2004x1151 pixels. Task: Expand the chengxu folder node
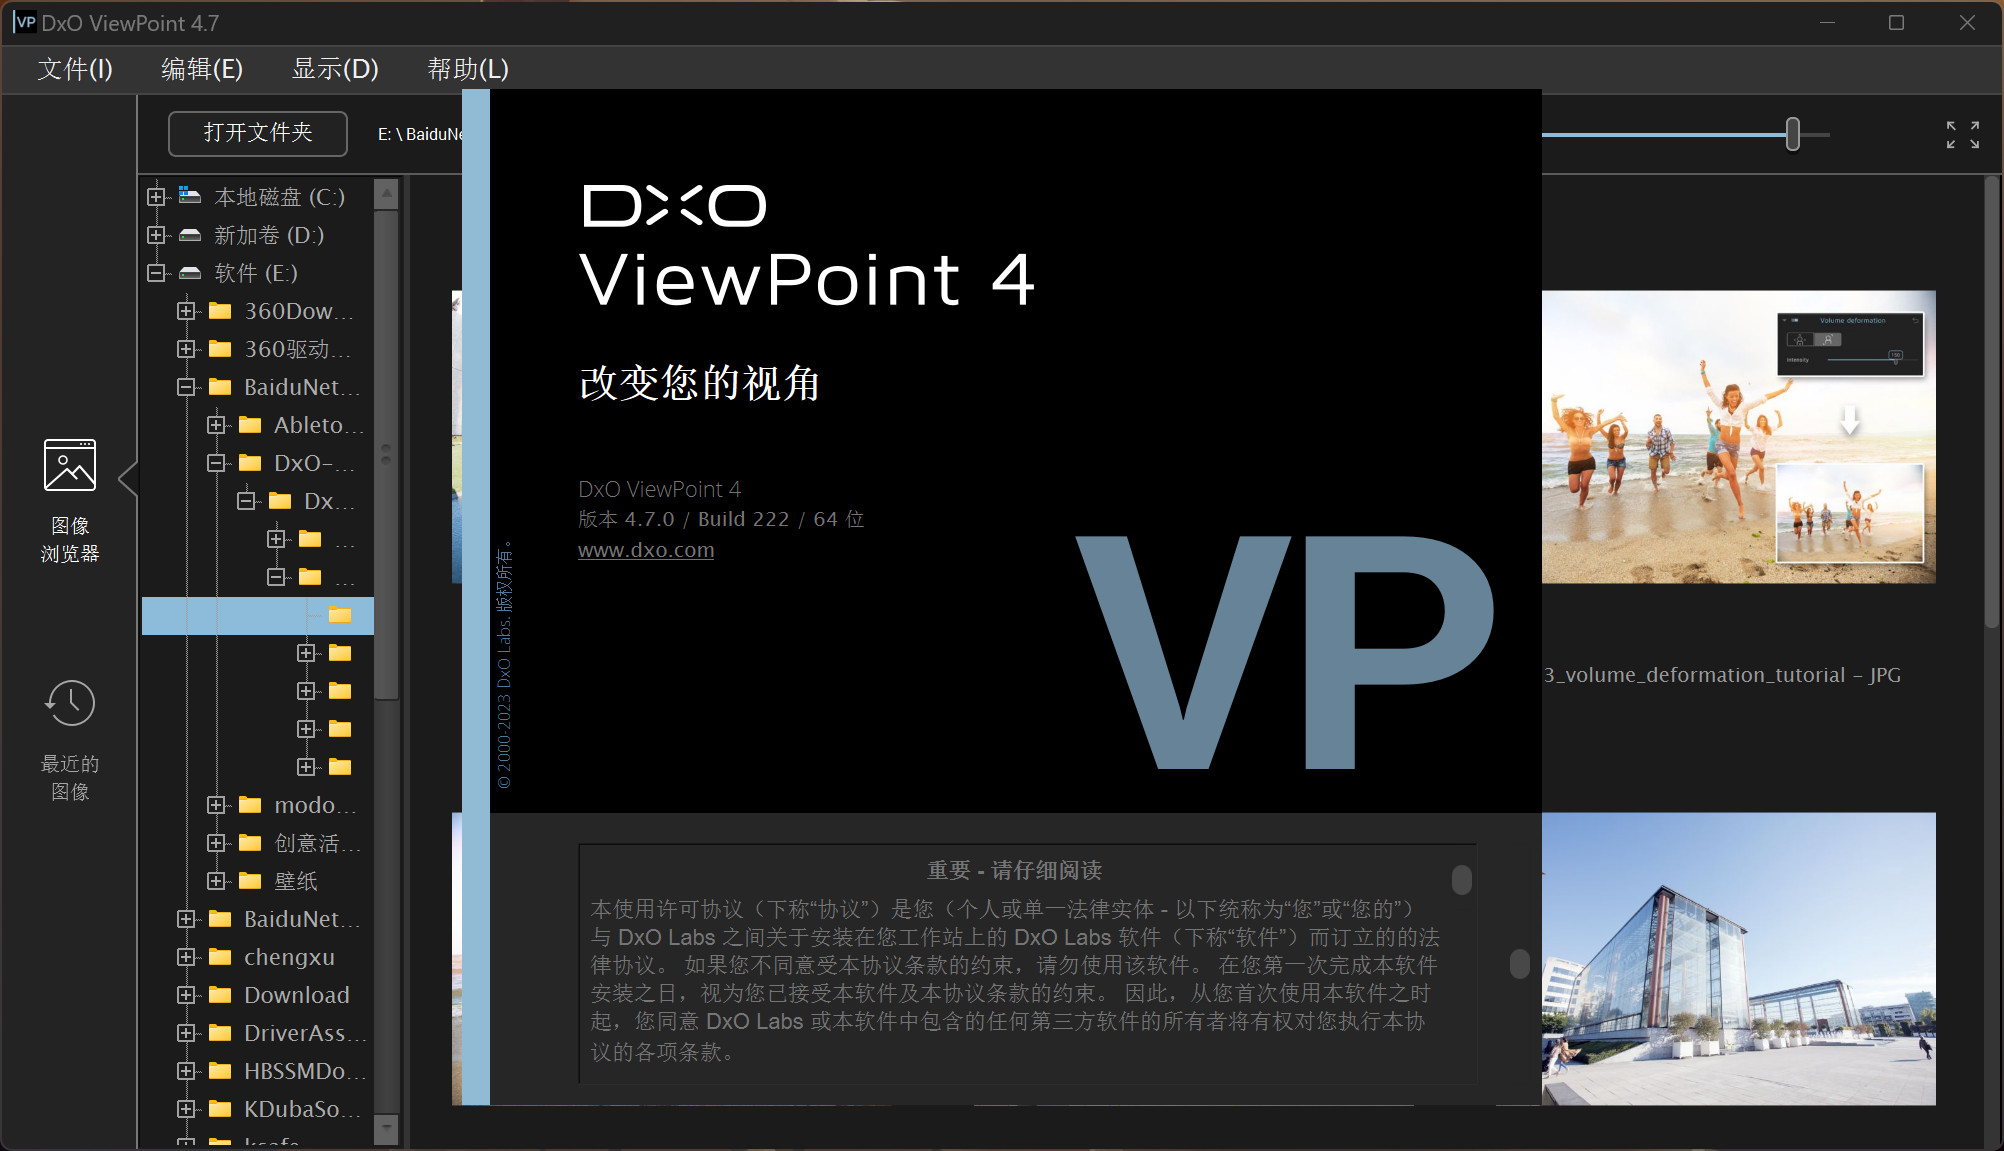pyautogui.click(x=186, y=957)
